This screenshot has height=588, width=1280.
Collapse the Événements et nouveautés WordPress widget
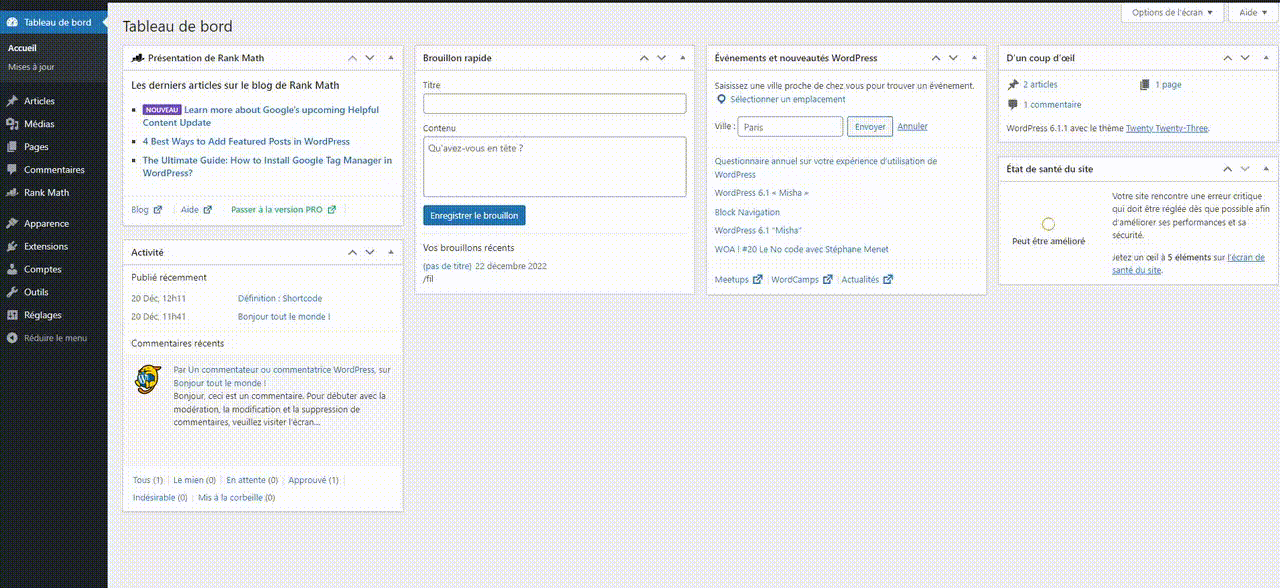click(974, 58)
